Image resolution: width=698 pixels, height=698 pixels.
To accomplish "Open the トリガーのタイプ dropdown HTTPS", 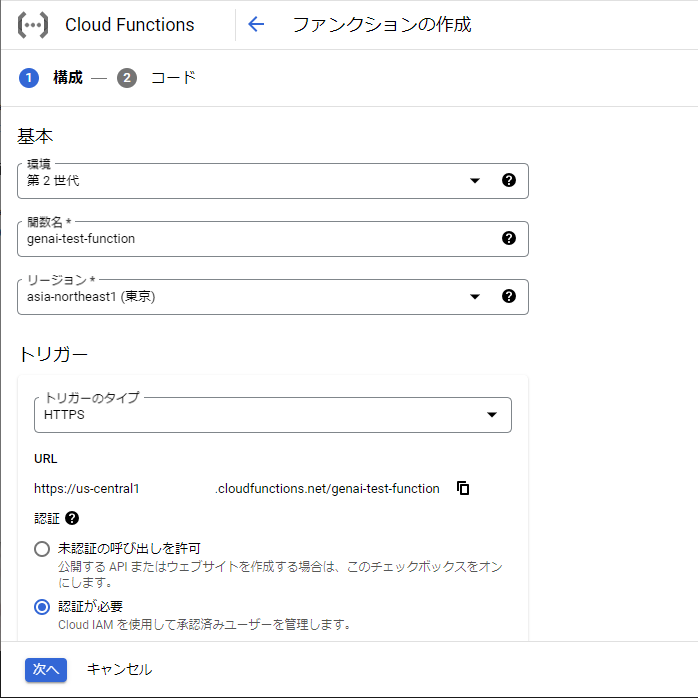I will coord(273,414).
